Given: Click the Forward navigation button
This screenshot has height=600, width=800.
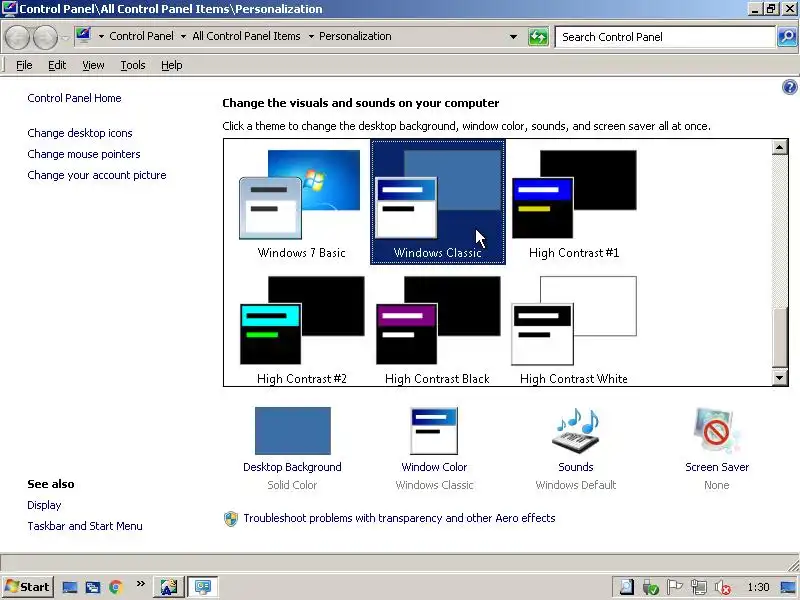Looking at the screenshot, I should [x=45, y=37].
